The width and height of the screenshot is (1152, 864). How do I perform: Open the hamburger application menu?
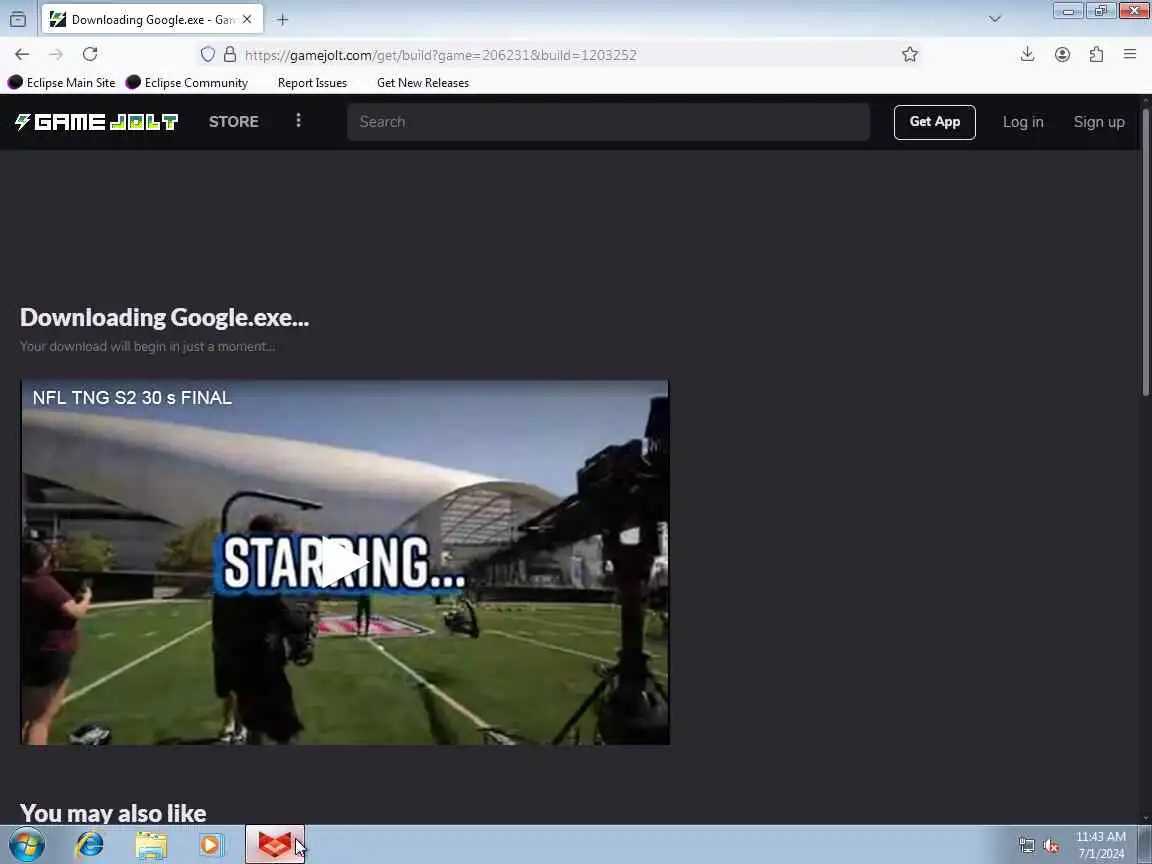tap(1130, 54)
